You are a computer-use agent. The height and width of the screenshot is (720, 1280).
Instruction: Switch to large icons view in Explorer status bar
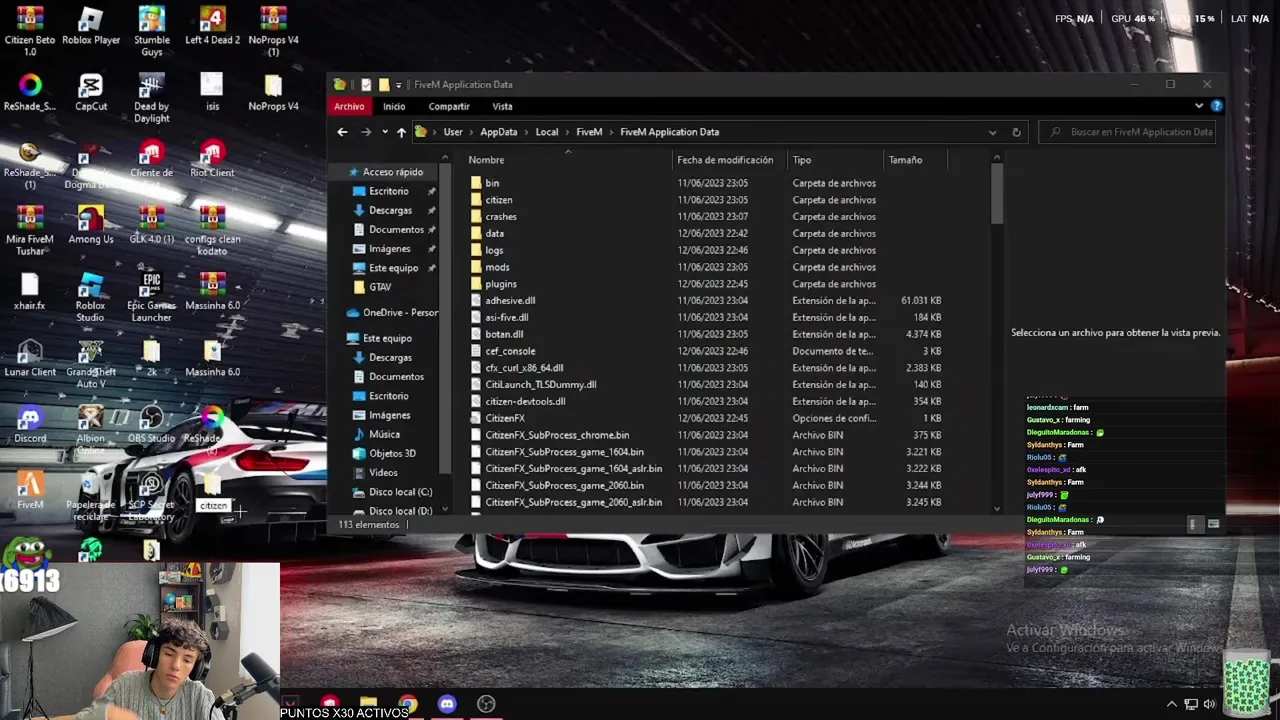pyautogui.click(x=1213, y=524)
